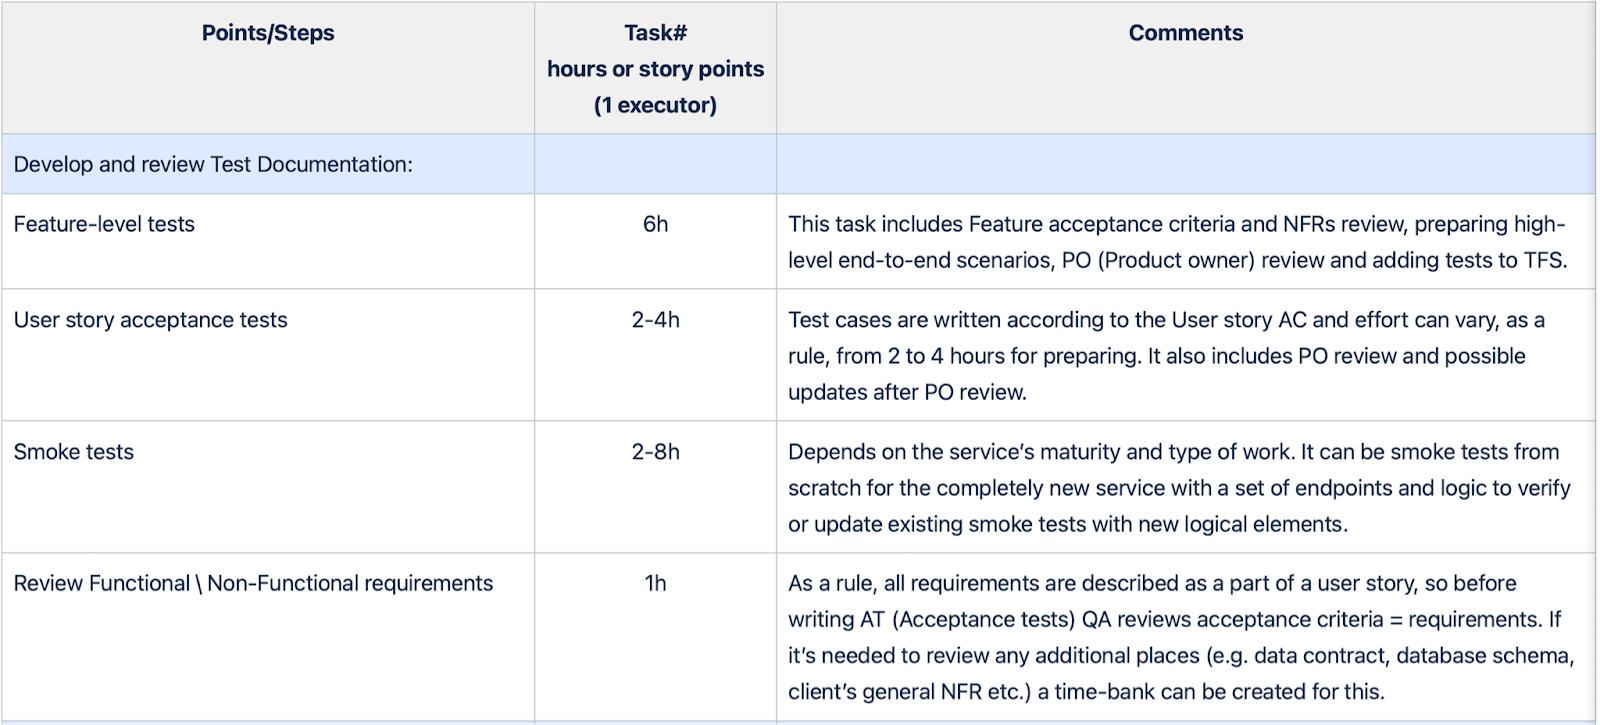Select the User story acceptance tests cell
The height and width of the screenshot is (725, 1600).
pos(150,320)
